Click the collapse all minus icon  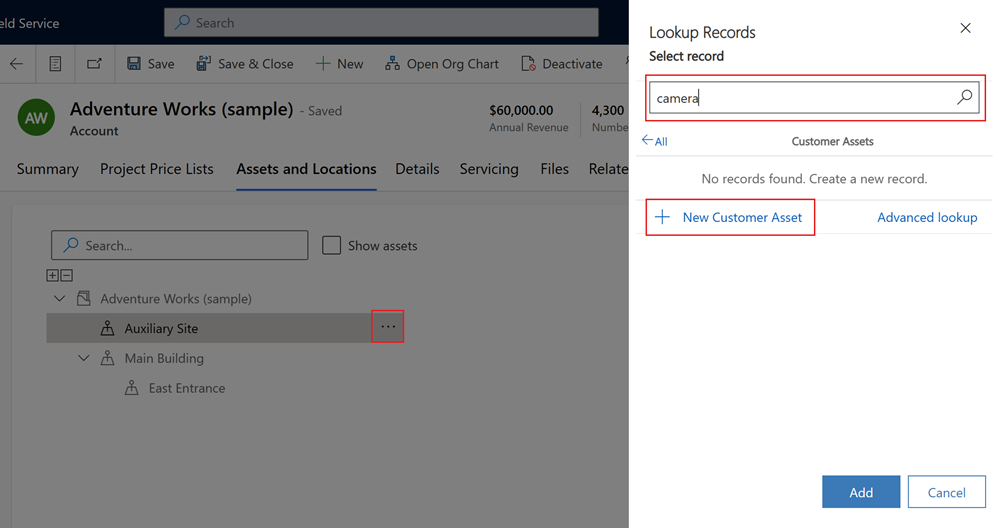click(66, 275)
